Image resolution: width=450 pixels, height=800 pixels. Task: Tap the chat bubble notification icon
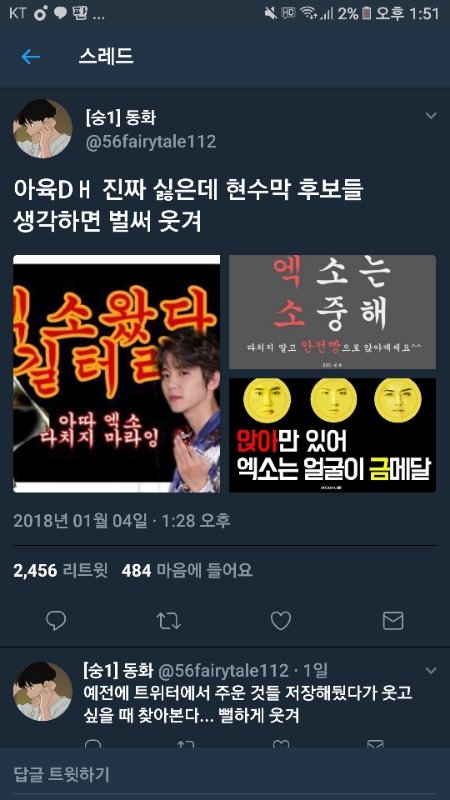(x=61, y=13)
